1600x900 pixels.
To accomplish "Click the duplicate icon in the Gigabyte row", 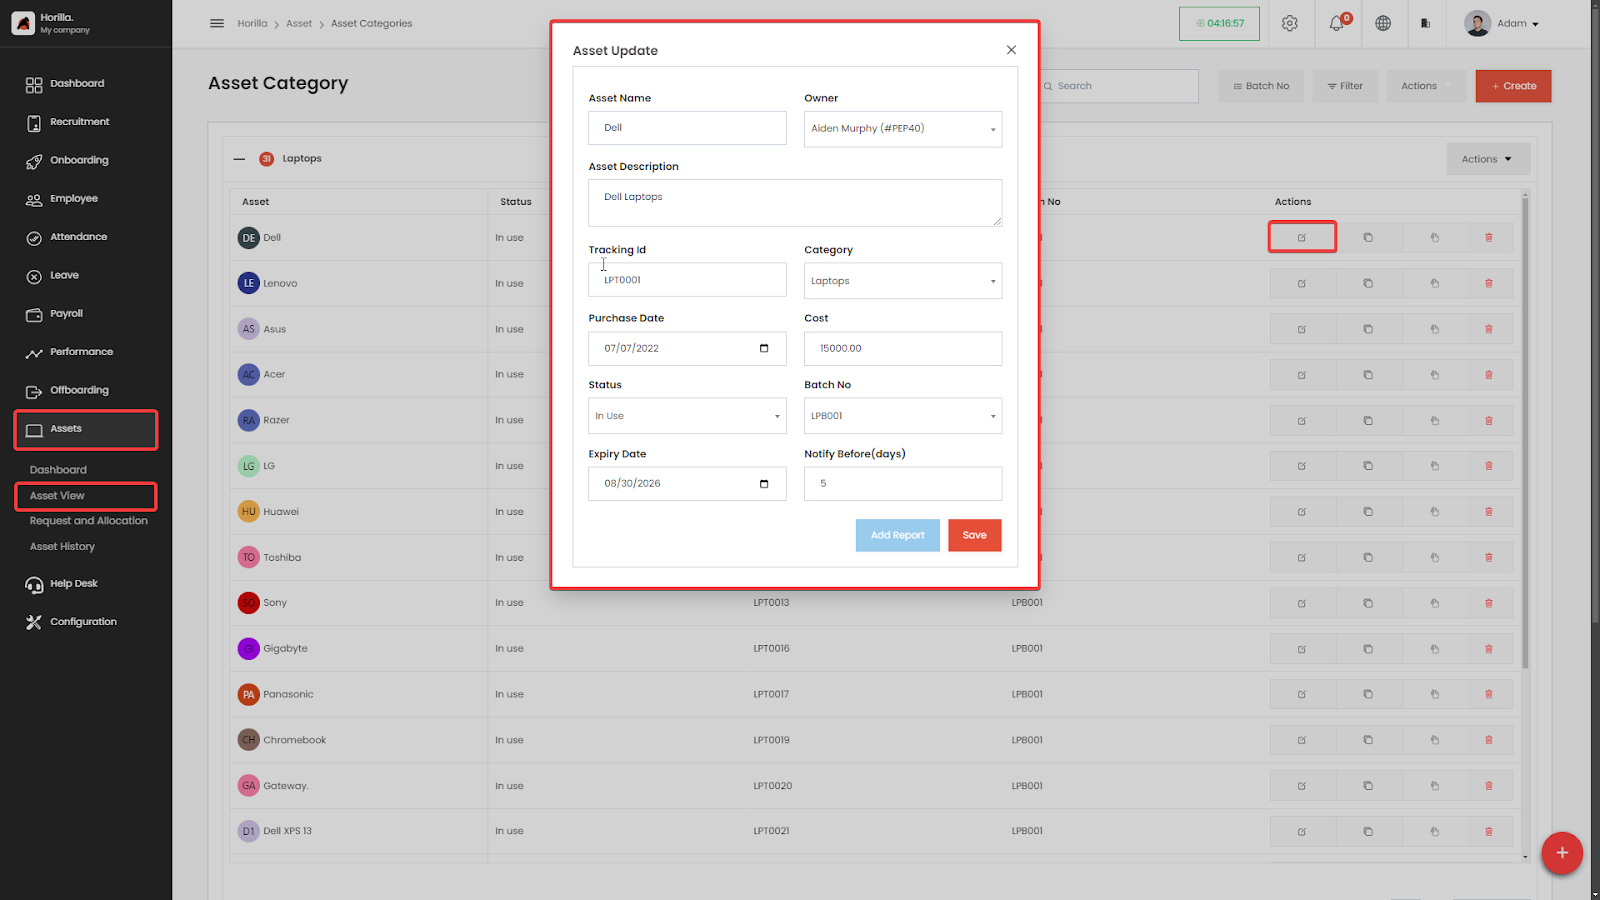I will click(1368, 649).
